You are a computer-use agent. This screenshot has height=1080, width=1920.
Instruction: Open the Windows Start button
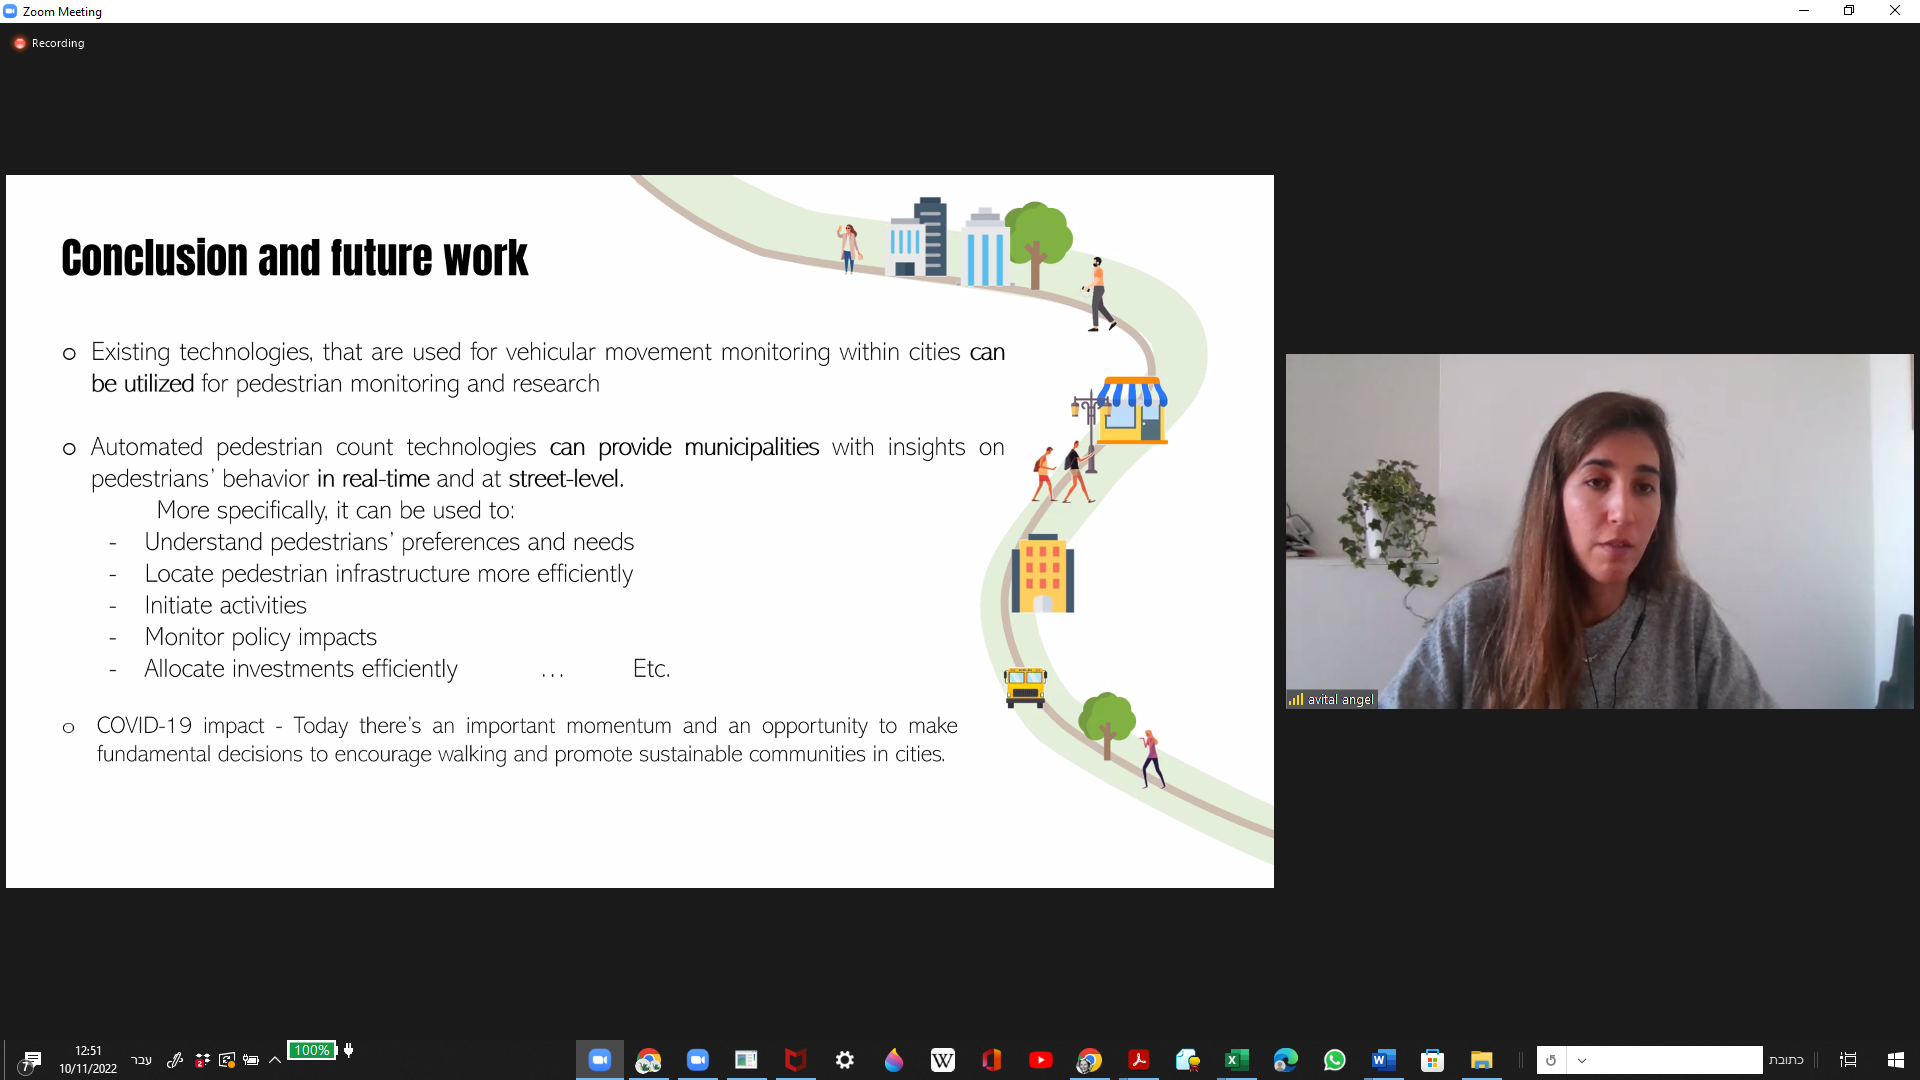click(x=1895, y=1060)
